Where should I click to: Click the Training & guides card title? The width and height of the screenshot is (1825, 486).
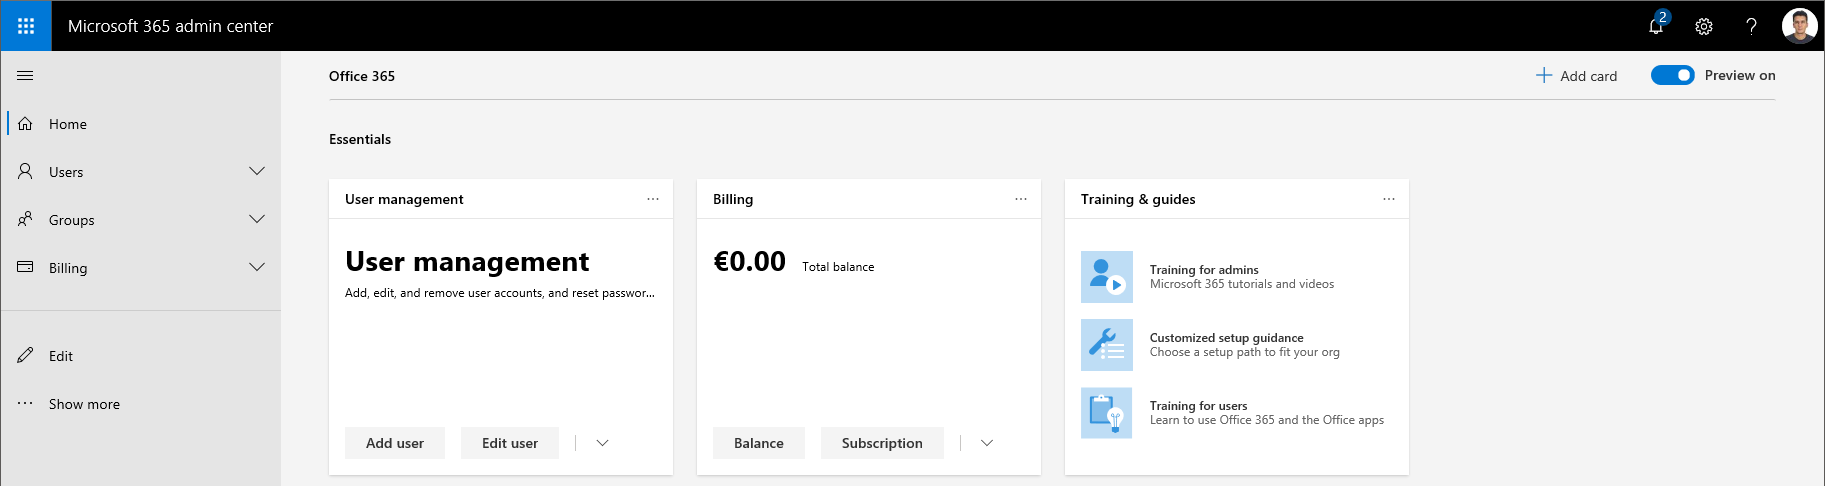(x=1138, y=199)
